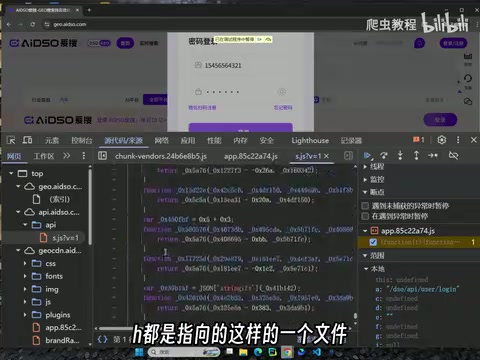
Task: Open DevTools settings gear
Action: 442,140
